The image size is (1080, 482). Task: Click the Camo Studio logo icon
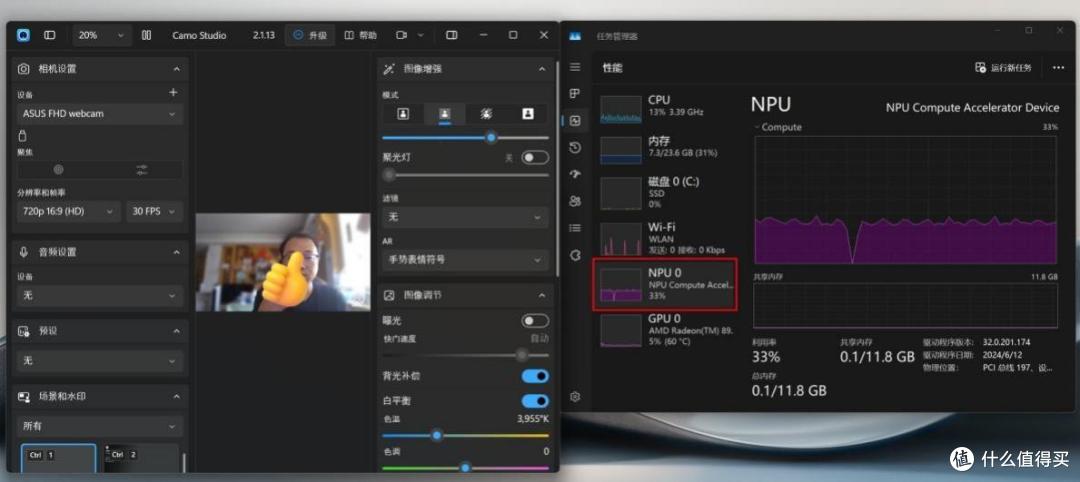23,35
